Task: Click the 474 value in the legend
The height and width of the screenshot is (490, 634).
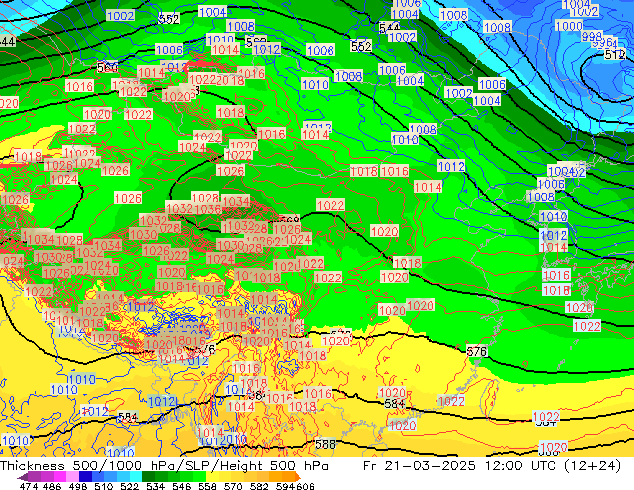Action: [x=29, y=486]
